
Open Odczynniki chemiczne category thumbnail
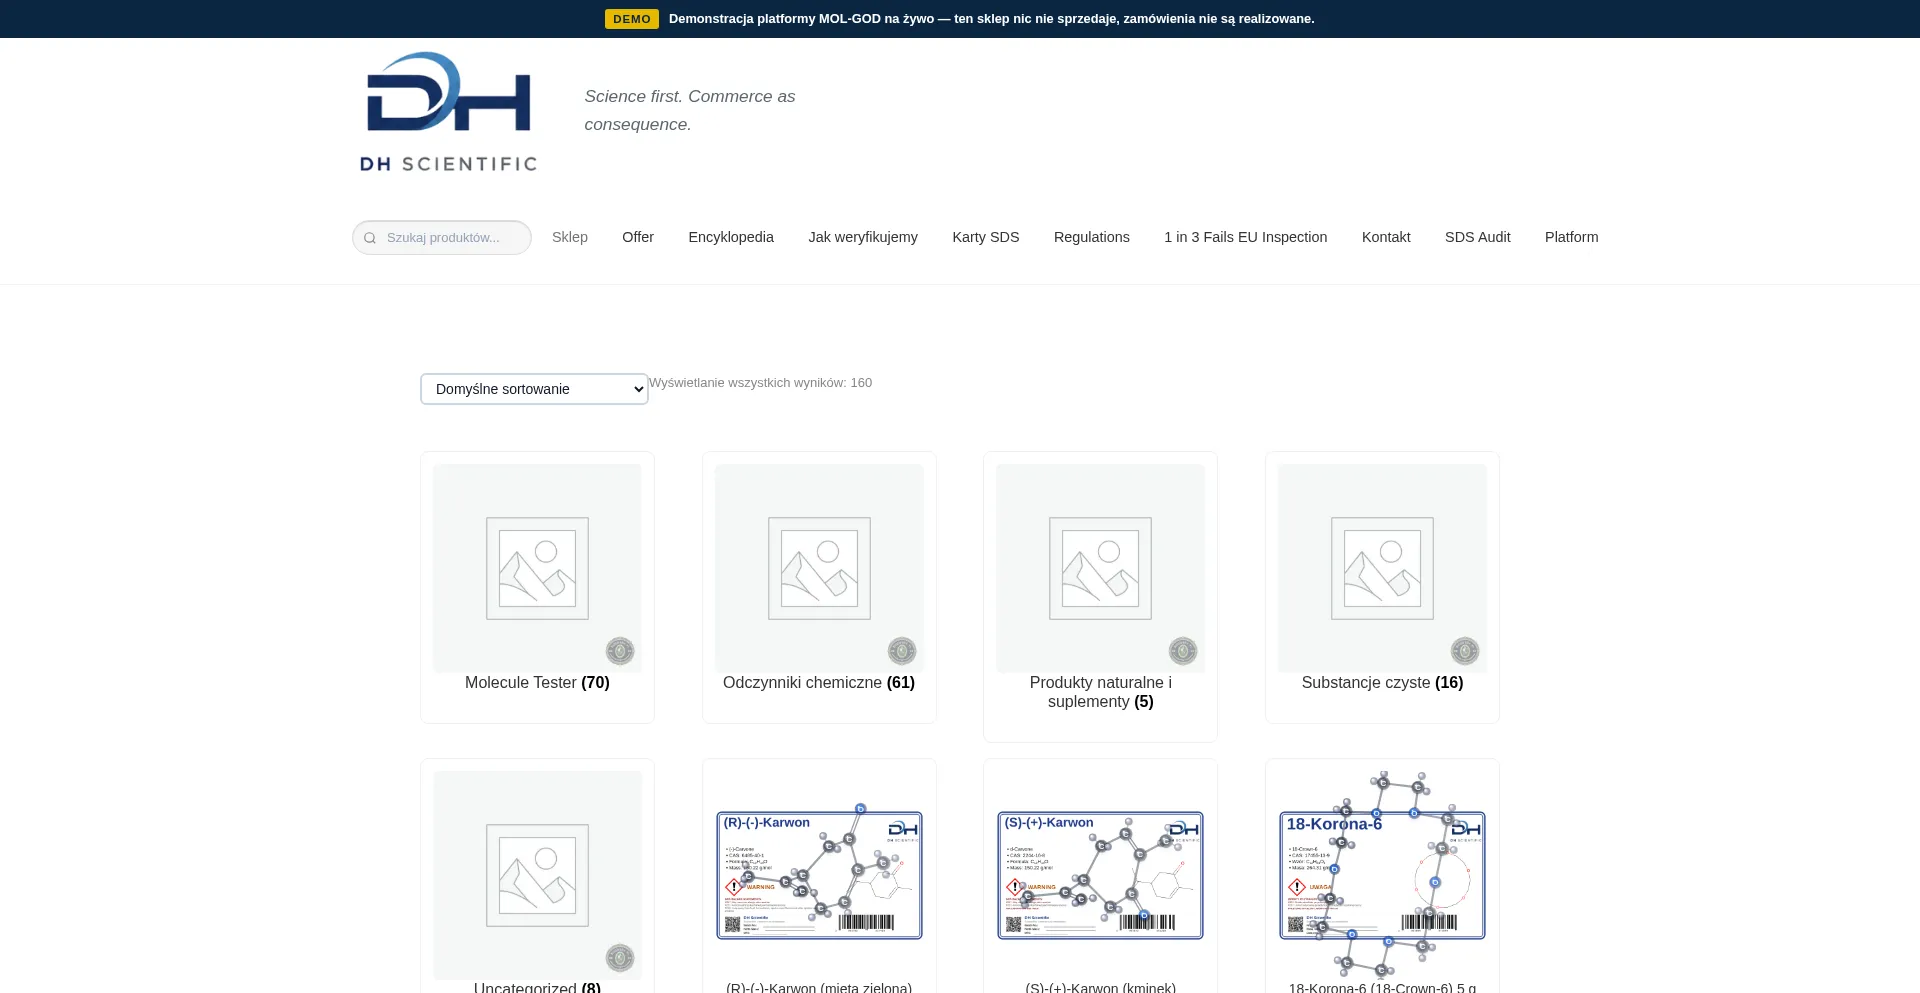(819, 568)
